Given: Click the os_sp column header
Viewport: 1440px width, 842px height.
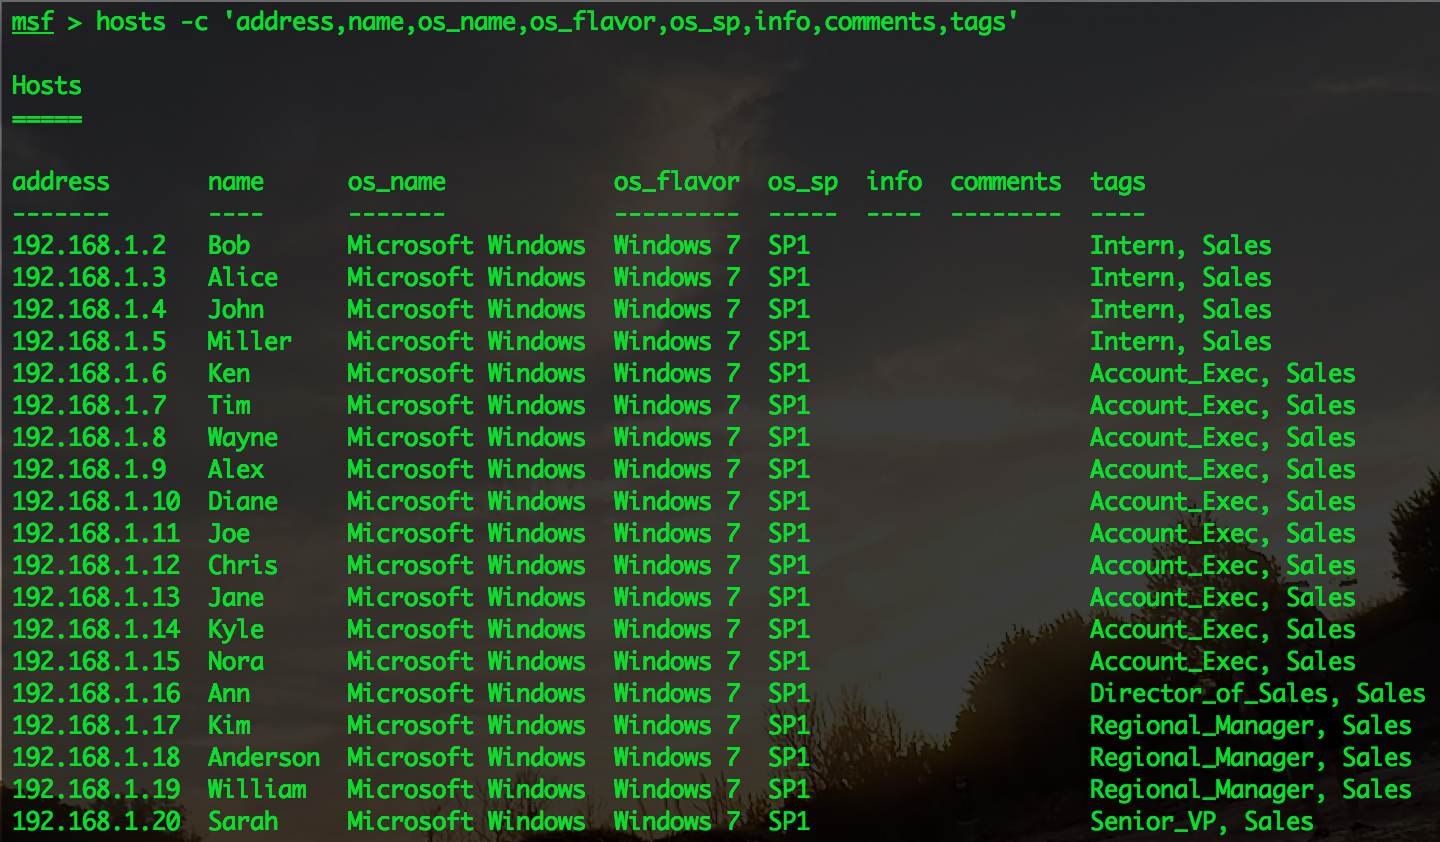Looking at the screenshot, I should 802,182.
